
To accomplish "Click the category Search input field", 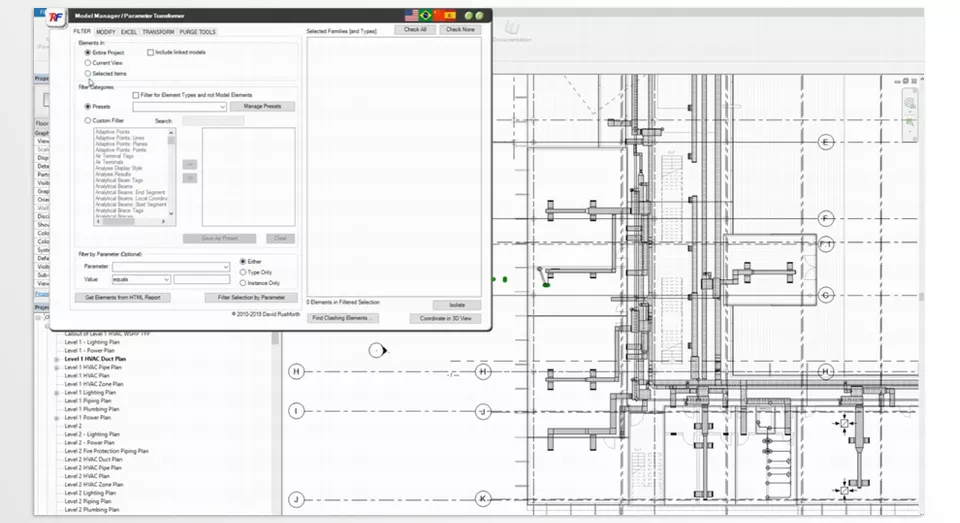I will pos(213,121).
